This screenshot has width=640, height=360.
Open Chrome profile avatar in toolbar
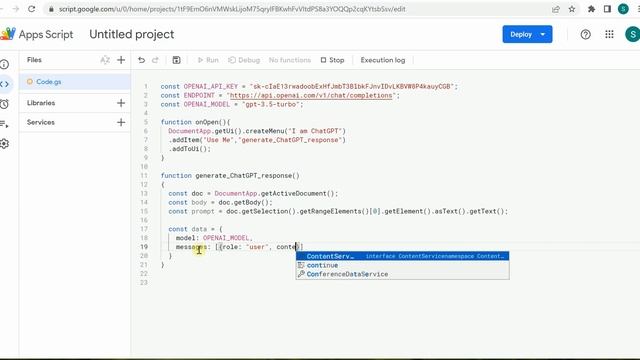623,9
